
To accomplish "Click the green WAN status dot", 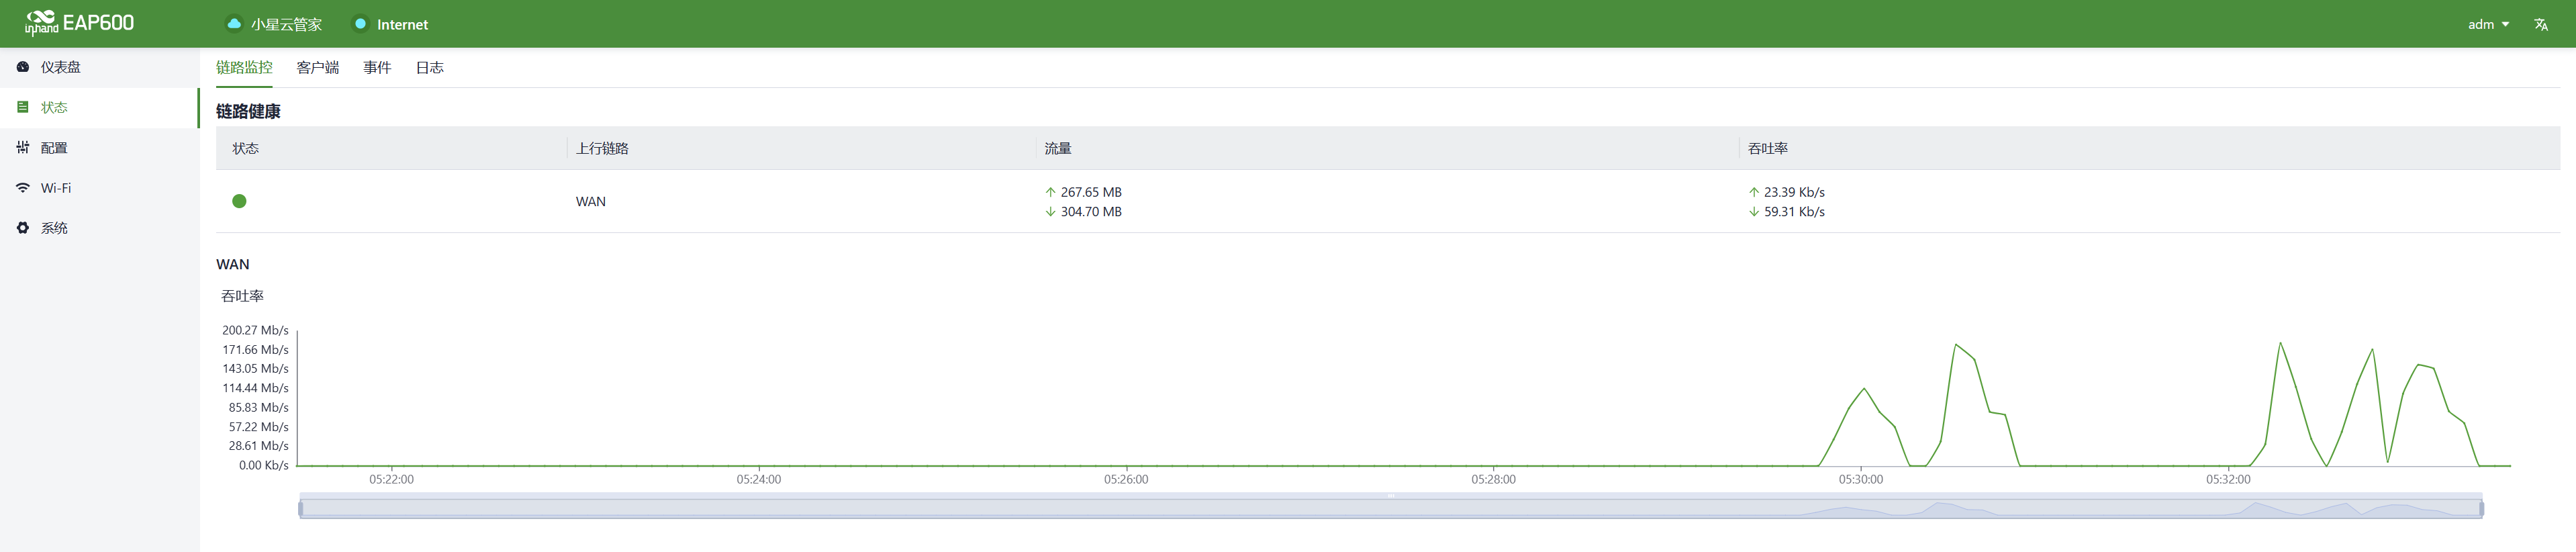I will (x=239, y=201).
